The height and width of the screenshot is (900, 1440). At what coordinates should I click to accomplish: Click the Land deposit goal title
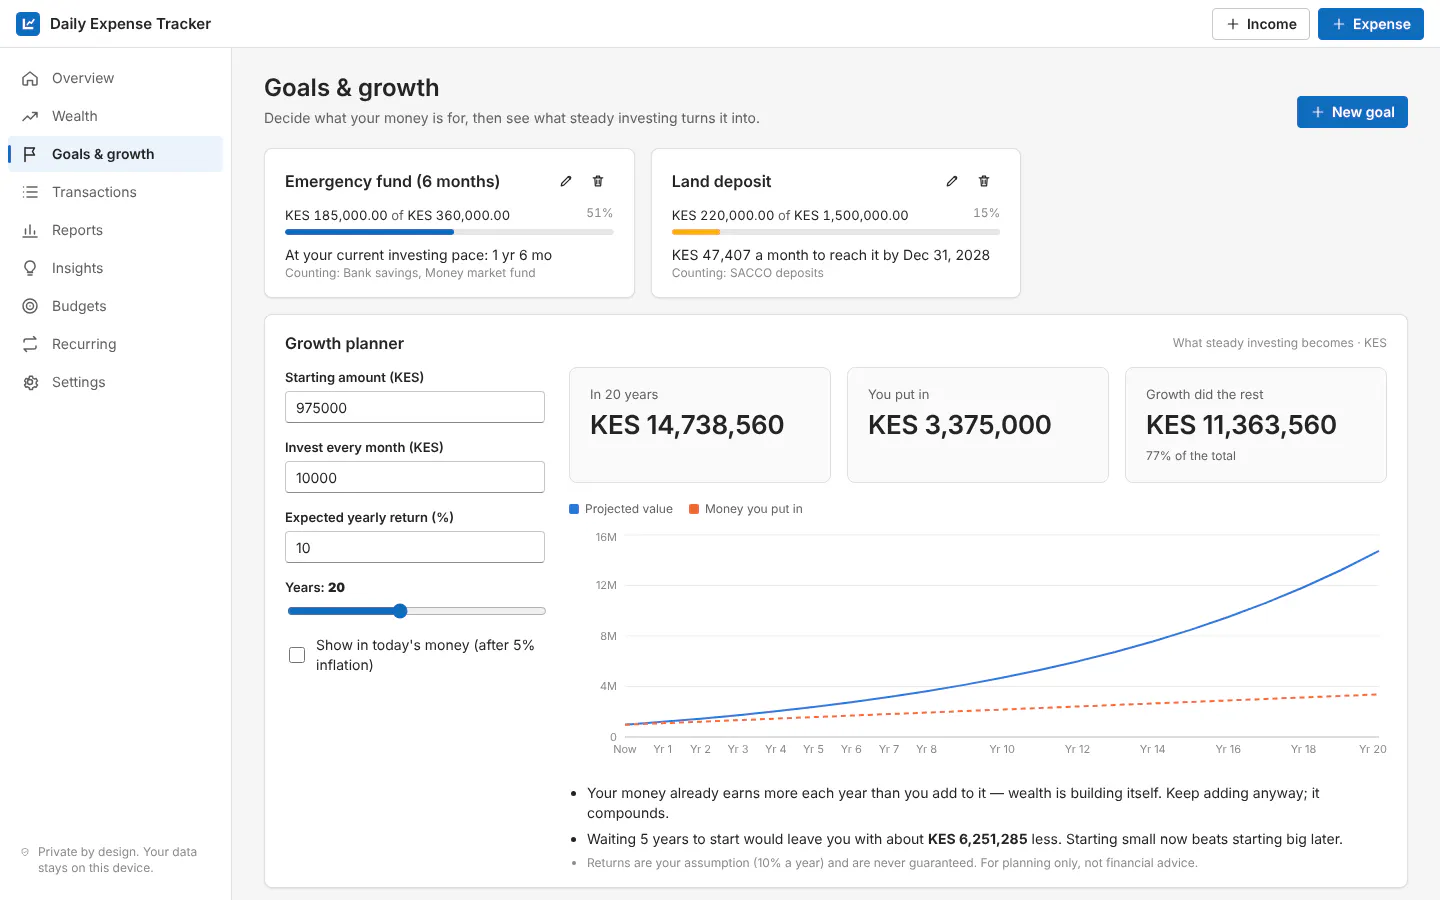721,181
